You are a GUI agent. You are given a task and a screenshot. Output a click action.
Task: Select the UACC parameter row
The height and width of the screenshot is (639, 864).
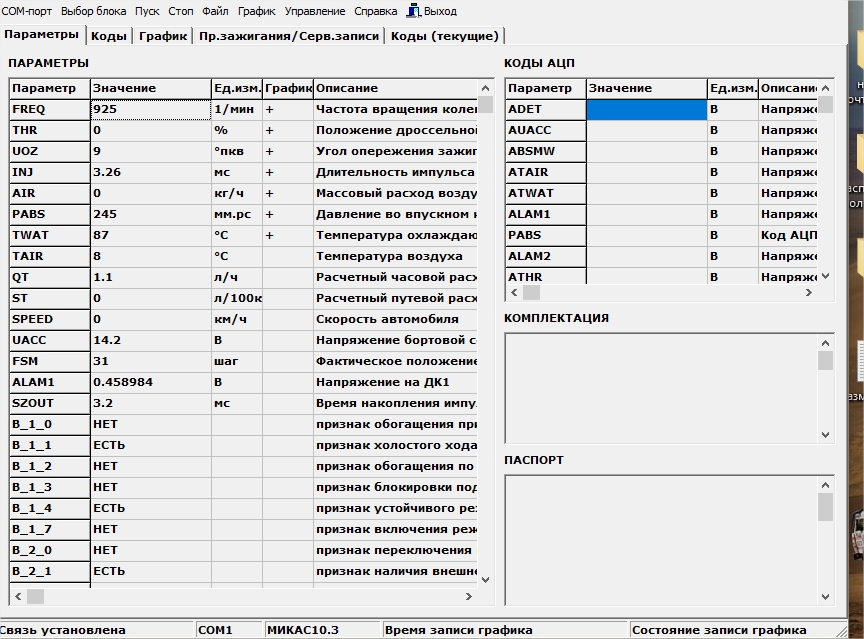pyautogui.click(x=50, y=340)
